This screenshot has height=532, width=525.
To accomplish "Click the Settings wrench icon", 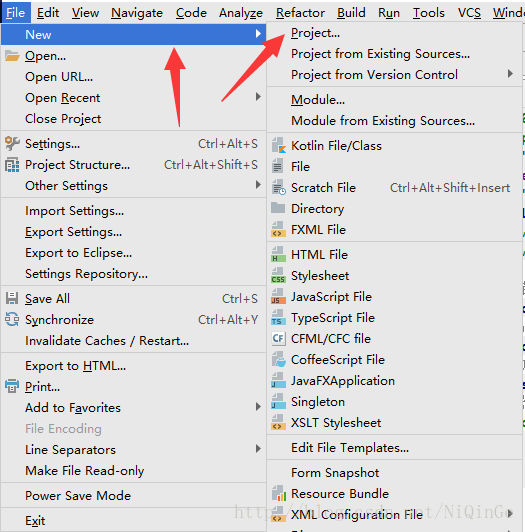I will (x=12, y=144).
